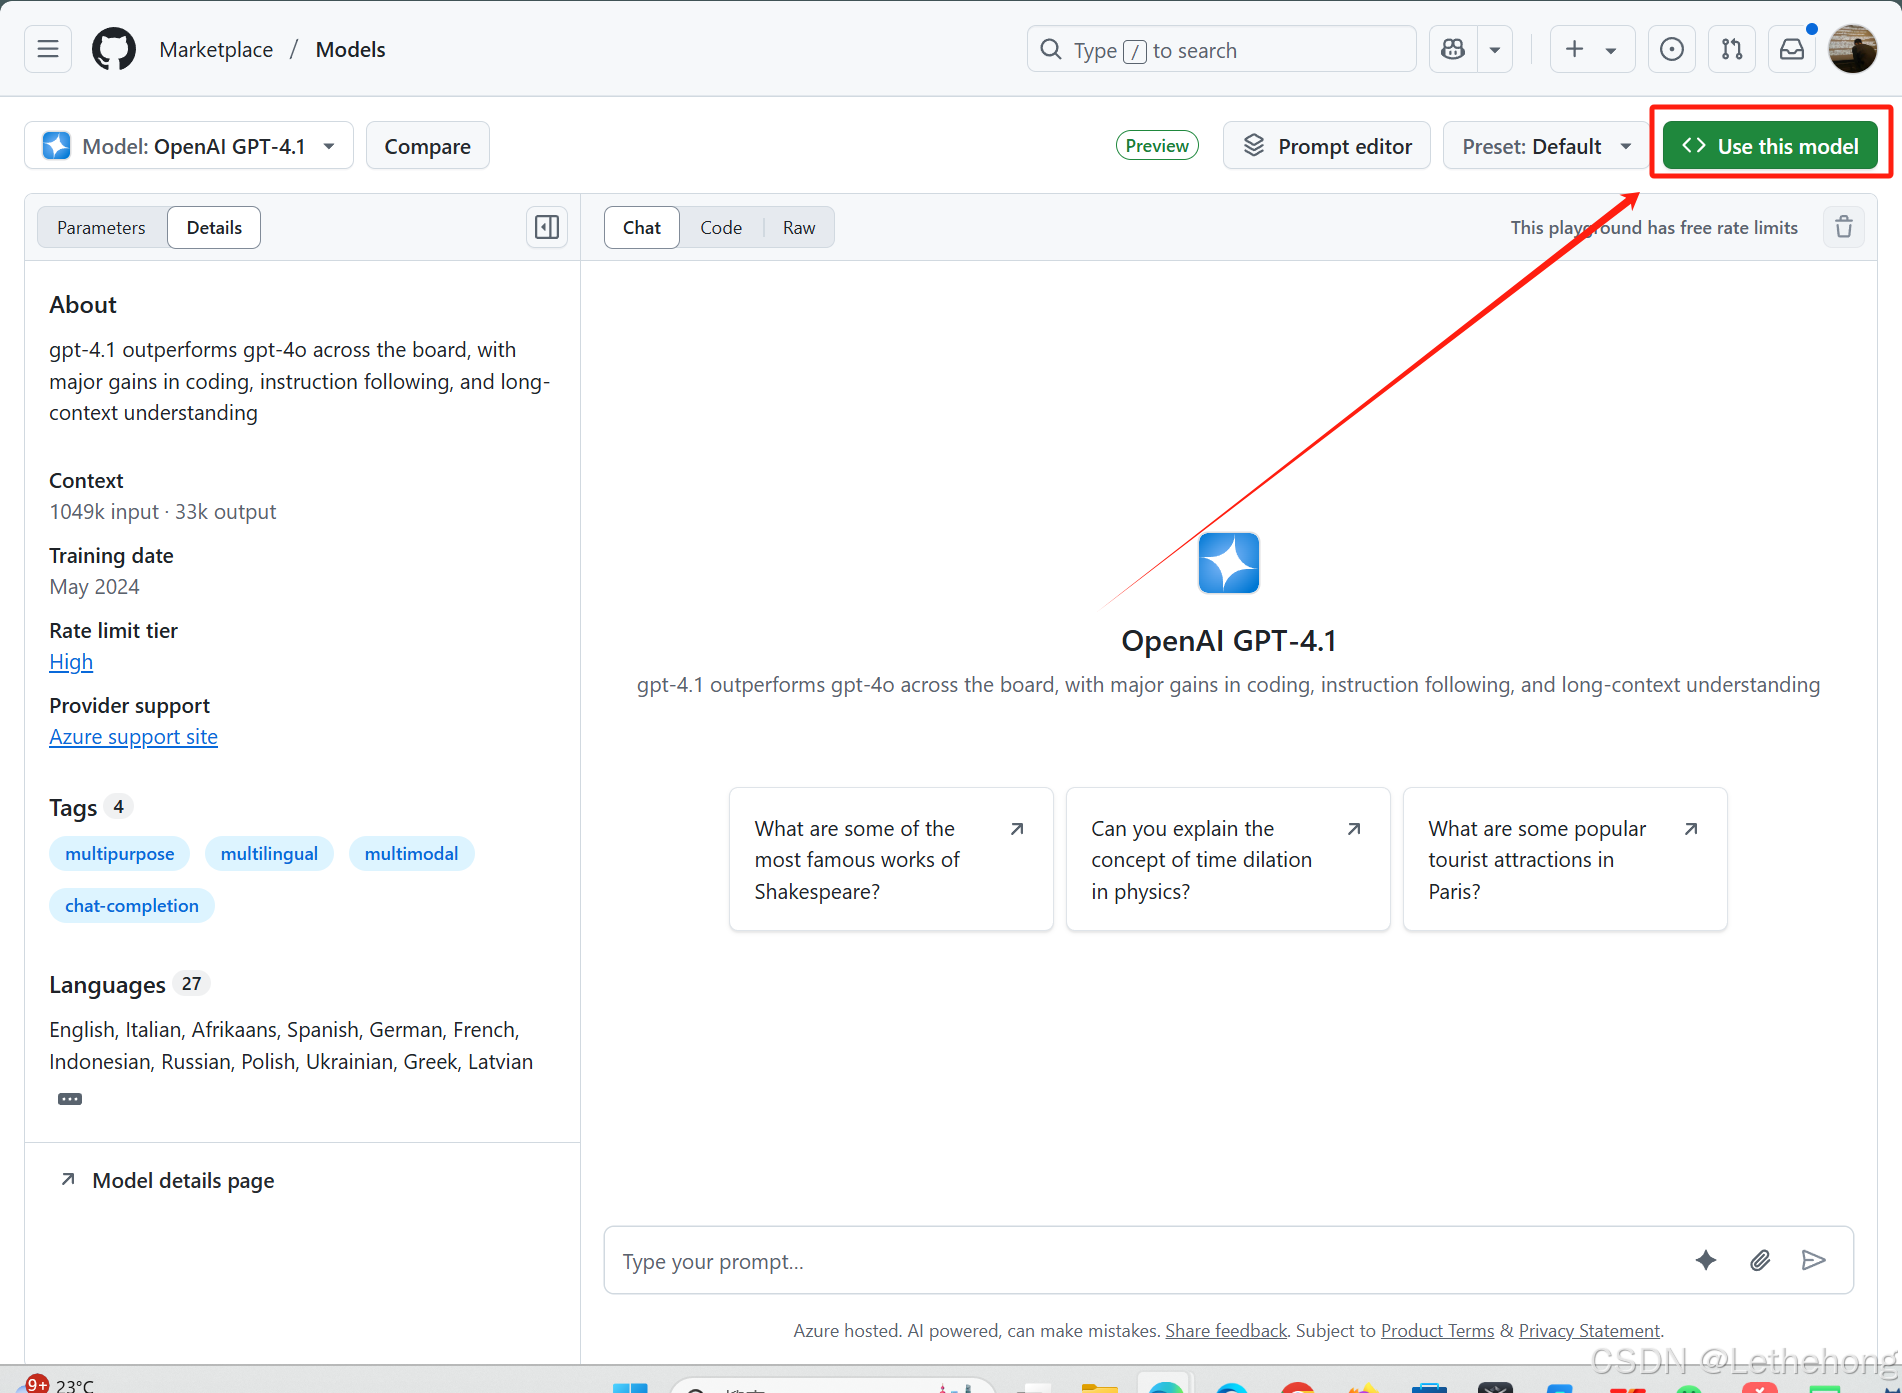1902x1393 pixels.
Task: Send the prompt with arrow icon
Action: point(1814,1260)
